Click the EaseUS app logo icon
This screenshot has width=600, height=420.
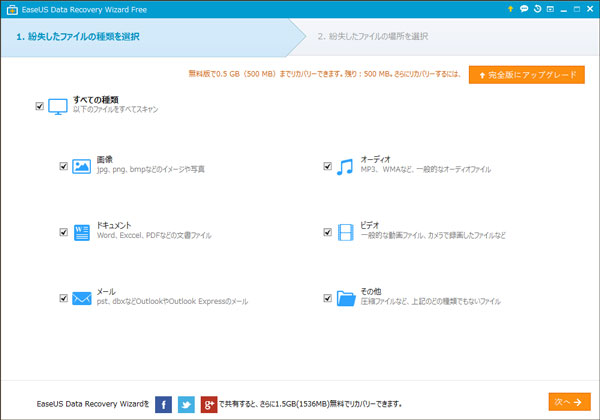click(12, 10)
